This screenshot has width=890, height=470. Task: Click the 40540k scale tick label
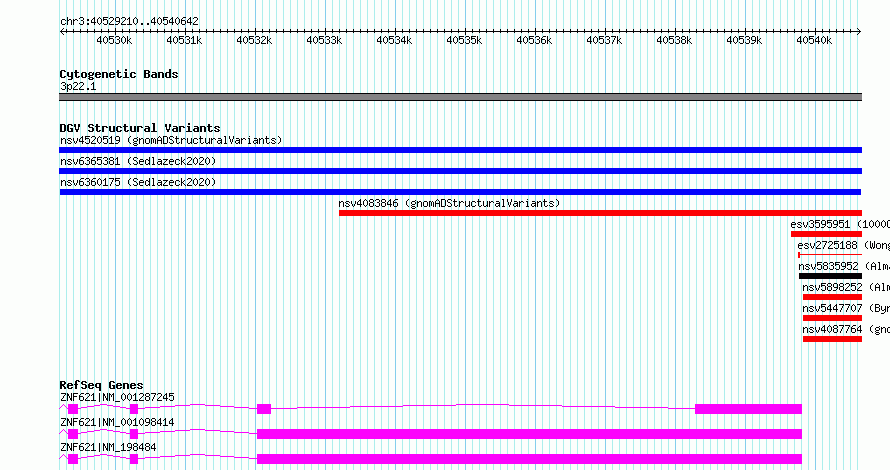[814, 40]
